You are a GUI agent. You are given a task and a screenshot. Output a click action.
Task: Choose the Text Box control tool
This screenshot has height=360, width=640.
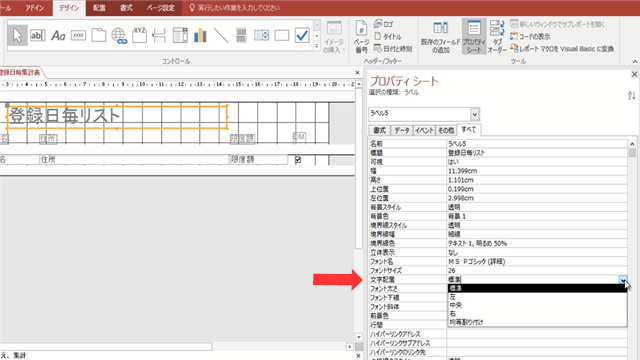37,36
